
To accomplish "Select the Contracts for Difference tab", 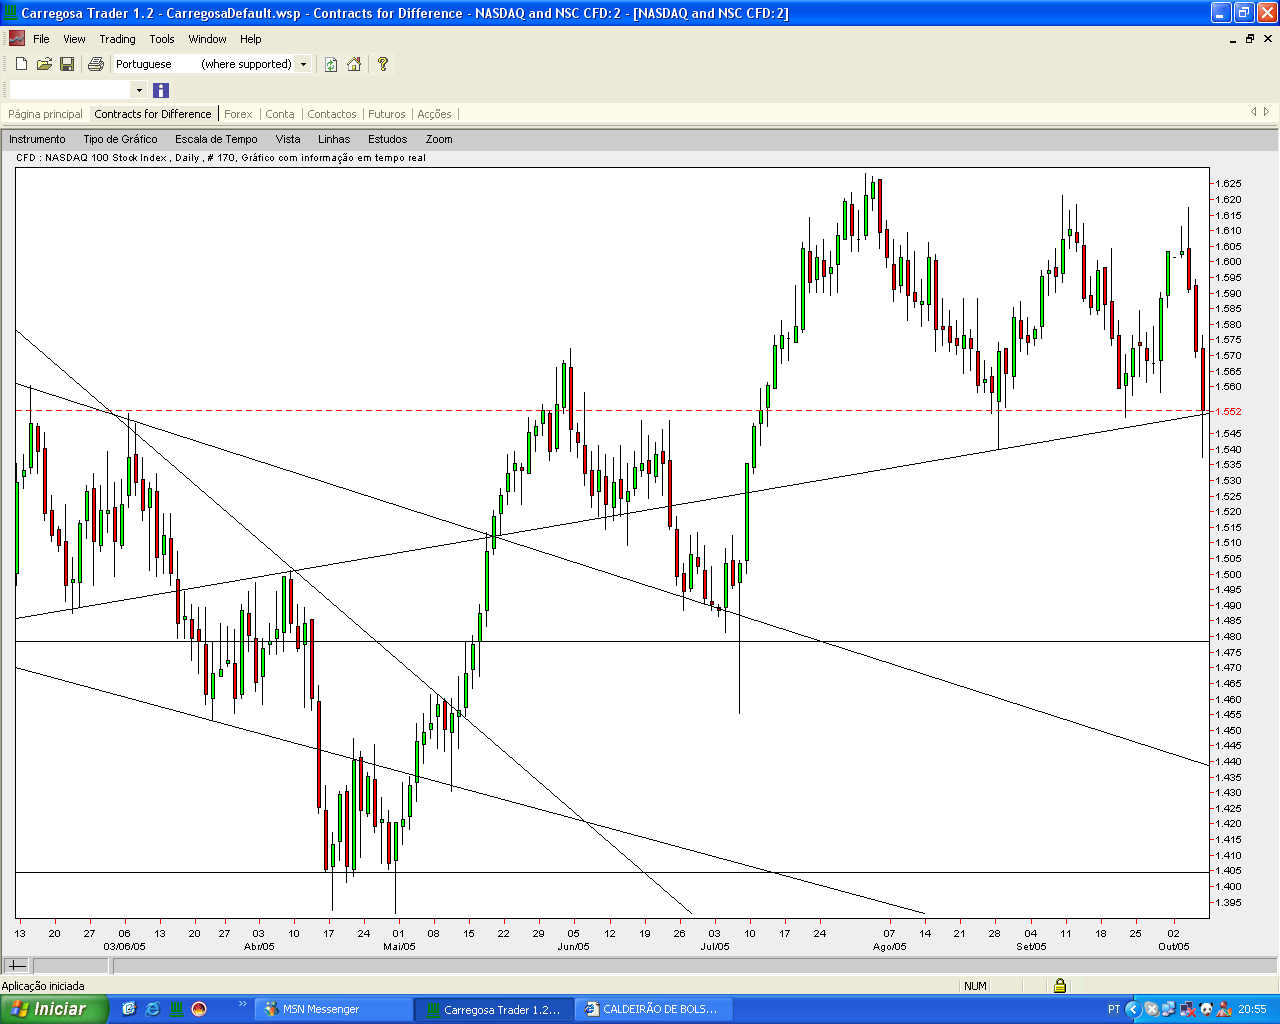I will coord(153,114).
